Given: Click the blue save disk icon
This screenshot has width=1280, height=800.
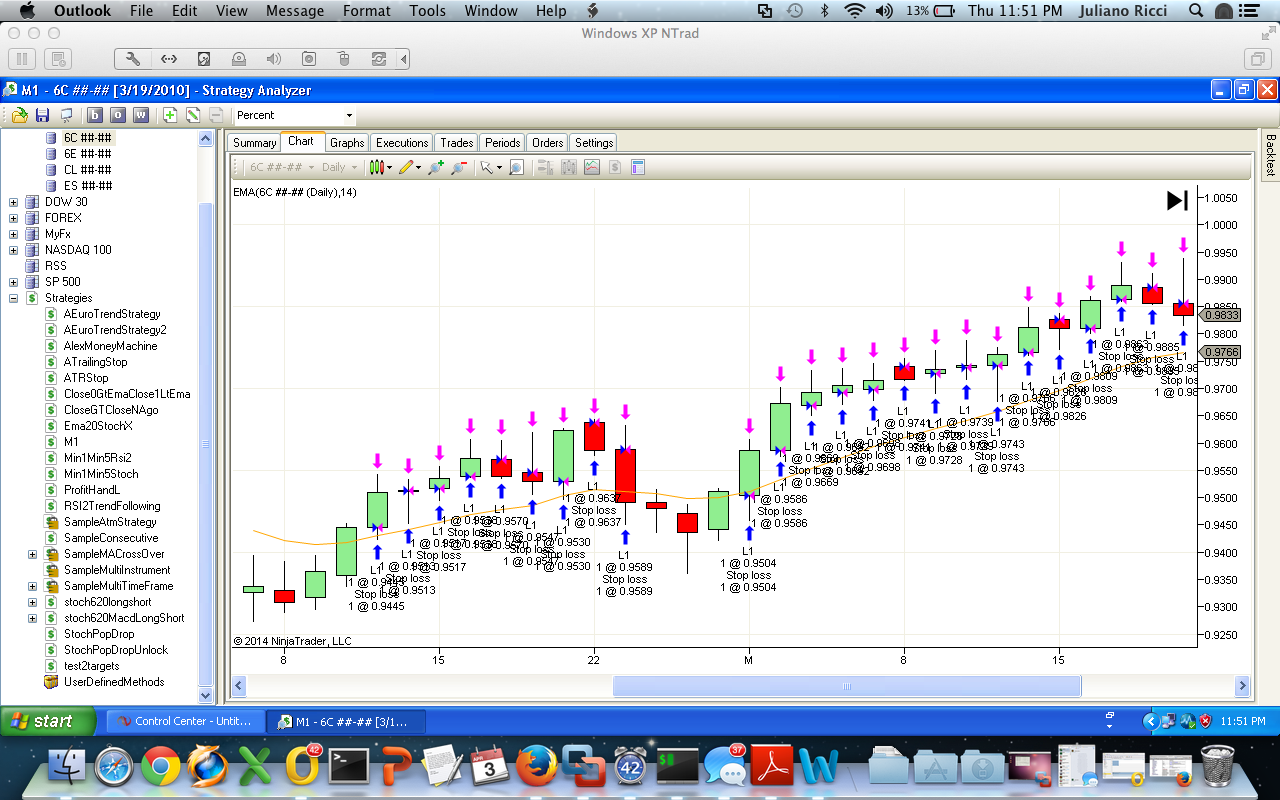Looking at the screenshot, I should click(42, 115).
